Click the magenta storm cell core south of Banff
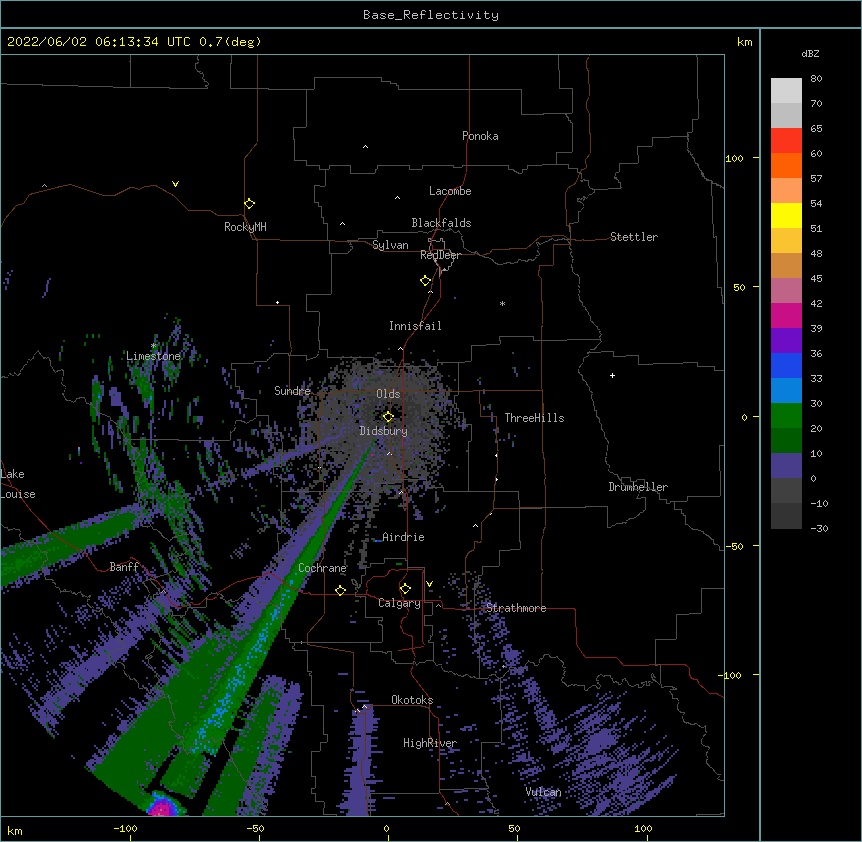The width and height of the screenshot is (862, 842). pos(162,807)
